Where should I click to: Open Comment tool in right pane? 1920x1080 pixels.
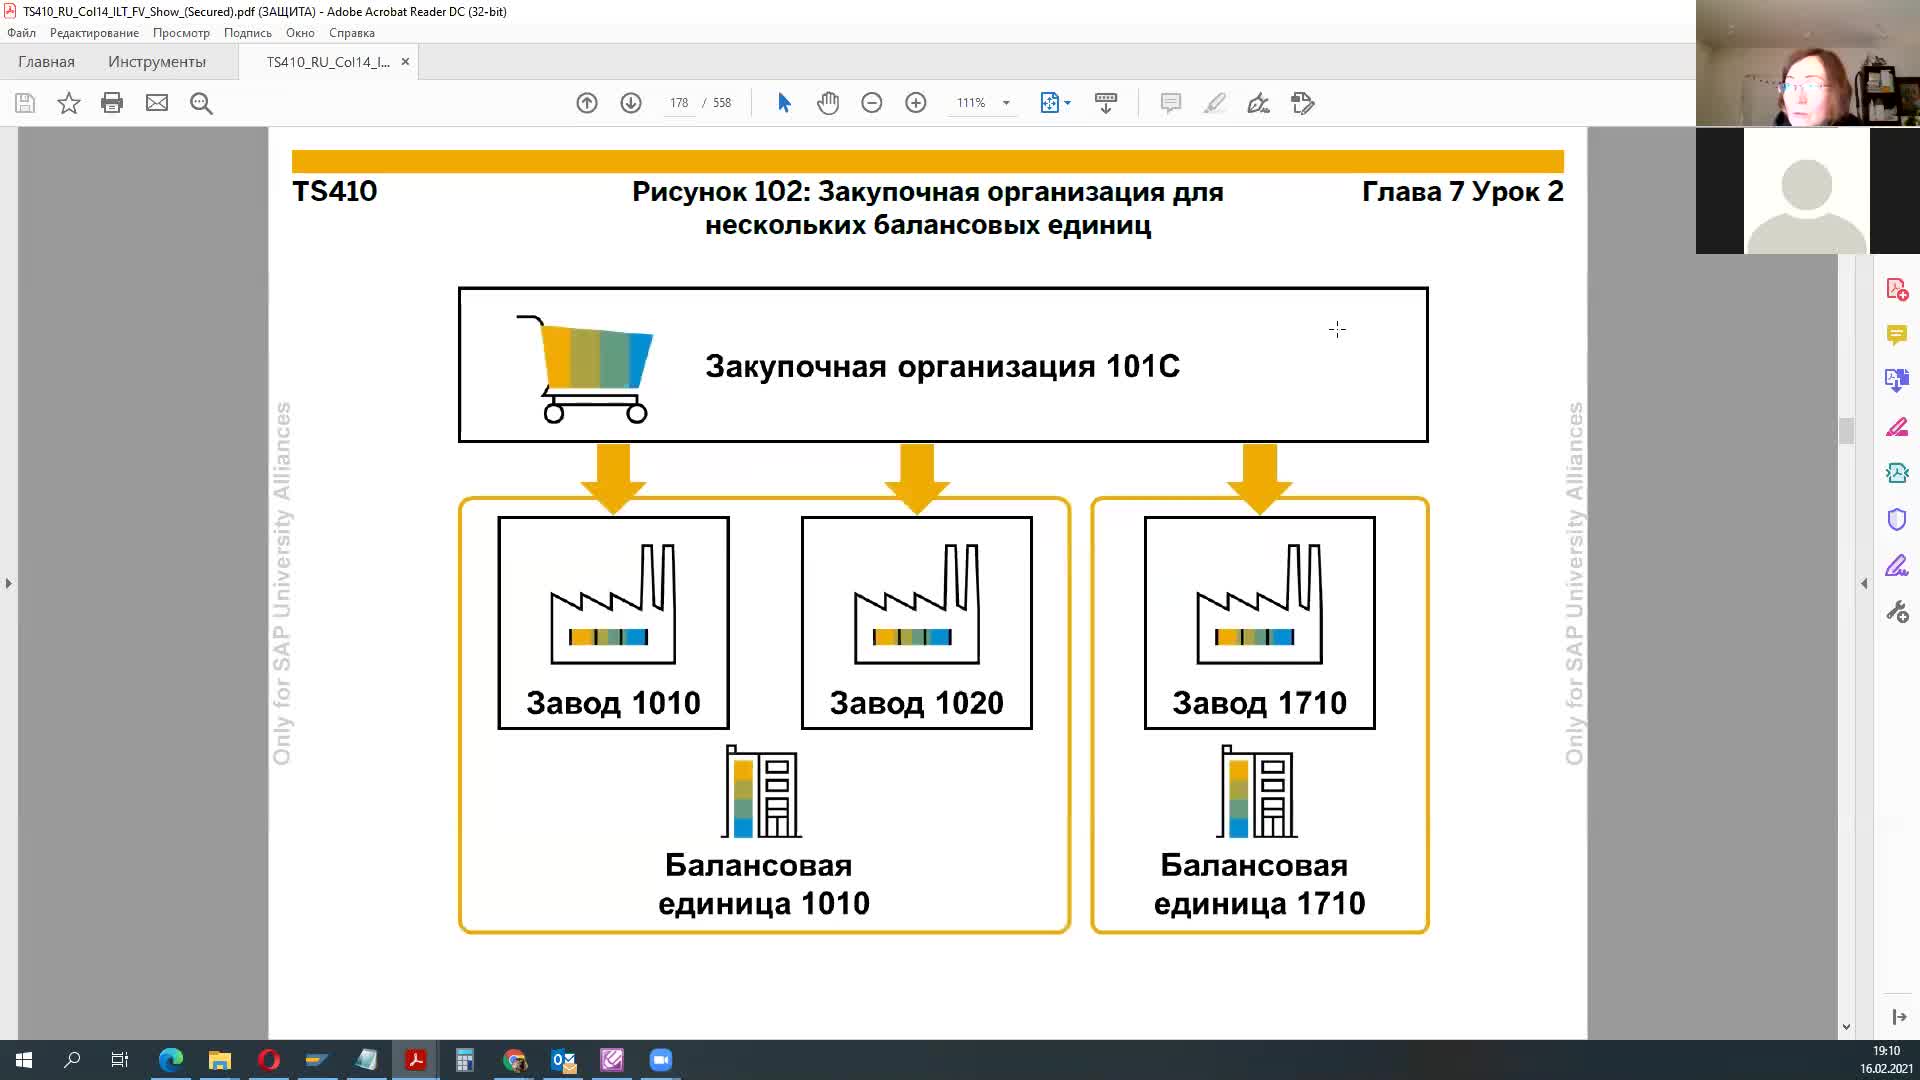(x=1897, y=335)
